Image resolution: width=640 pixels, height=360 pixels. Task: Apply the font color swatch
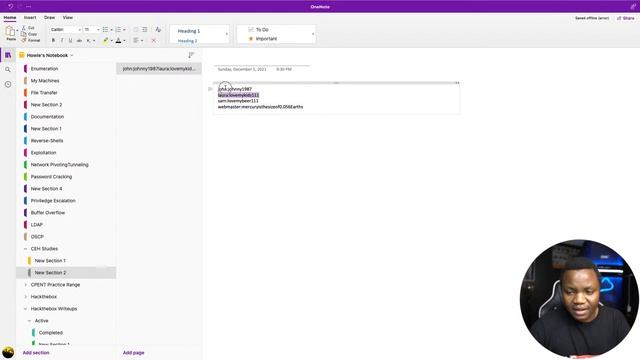[118, 40]
